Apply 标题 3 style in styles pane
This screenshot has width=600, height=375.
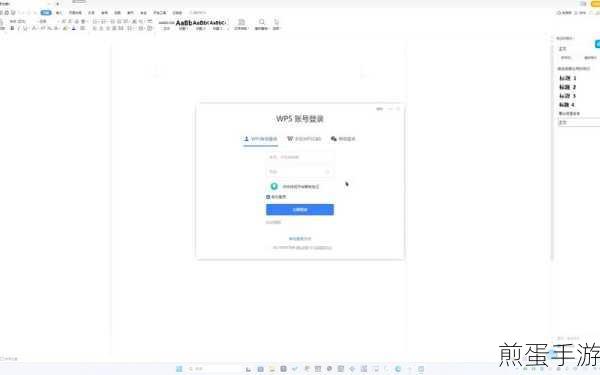[x=568, y=96]
